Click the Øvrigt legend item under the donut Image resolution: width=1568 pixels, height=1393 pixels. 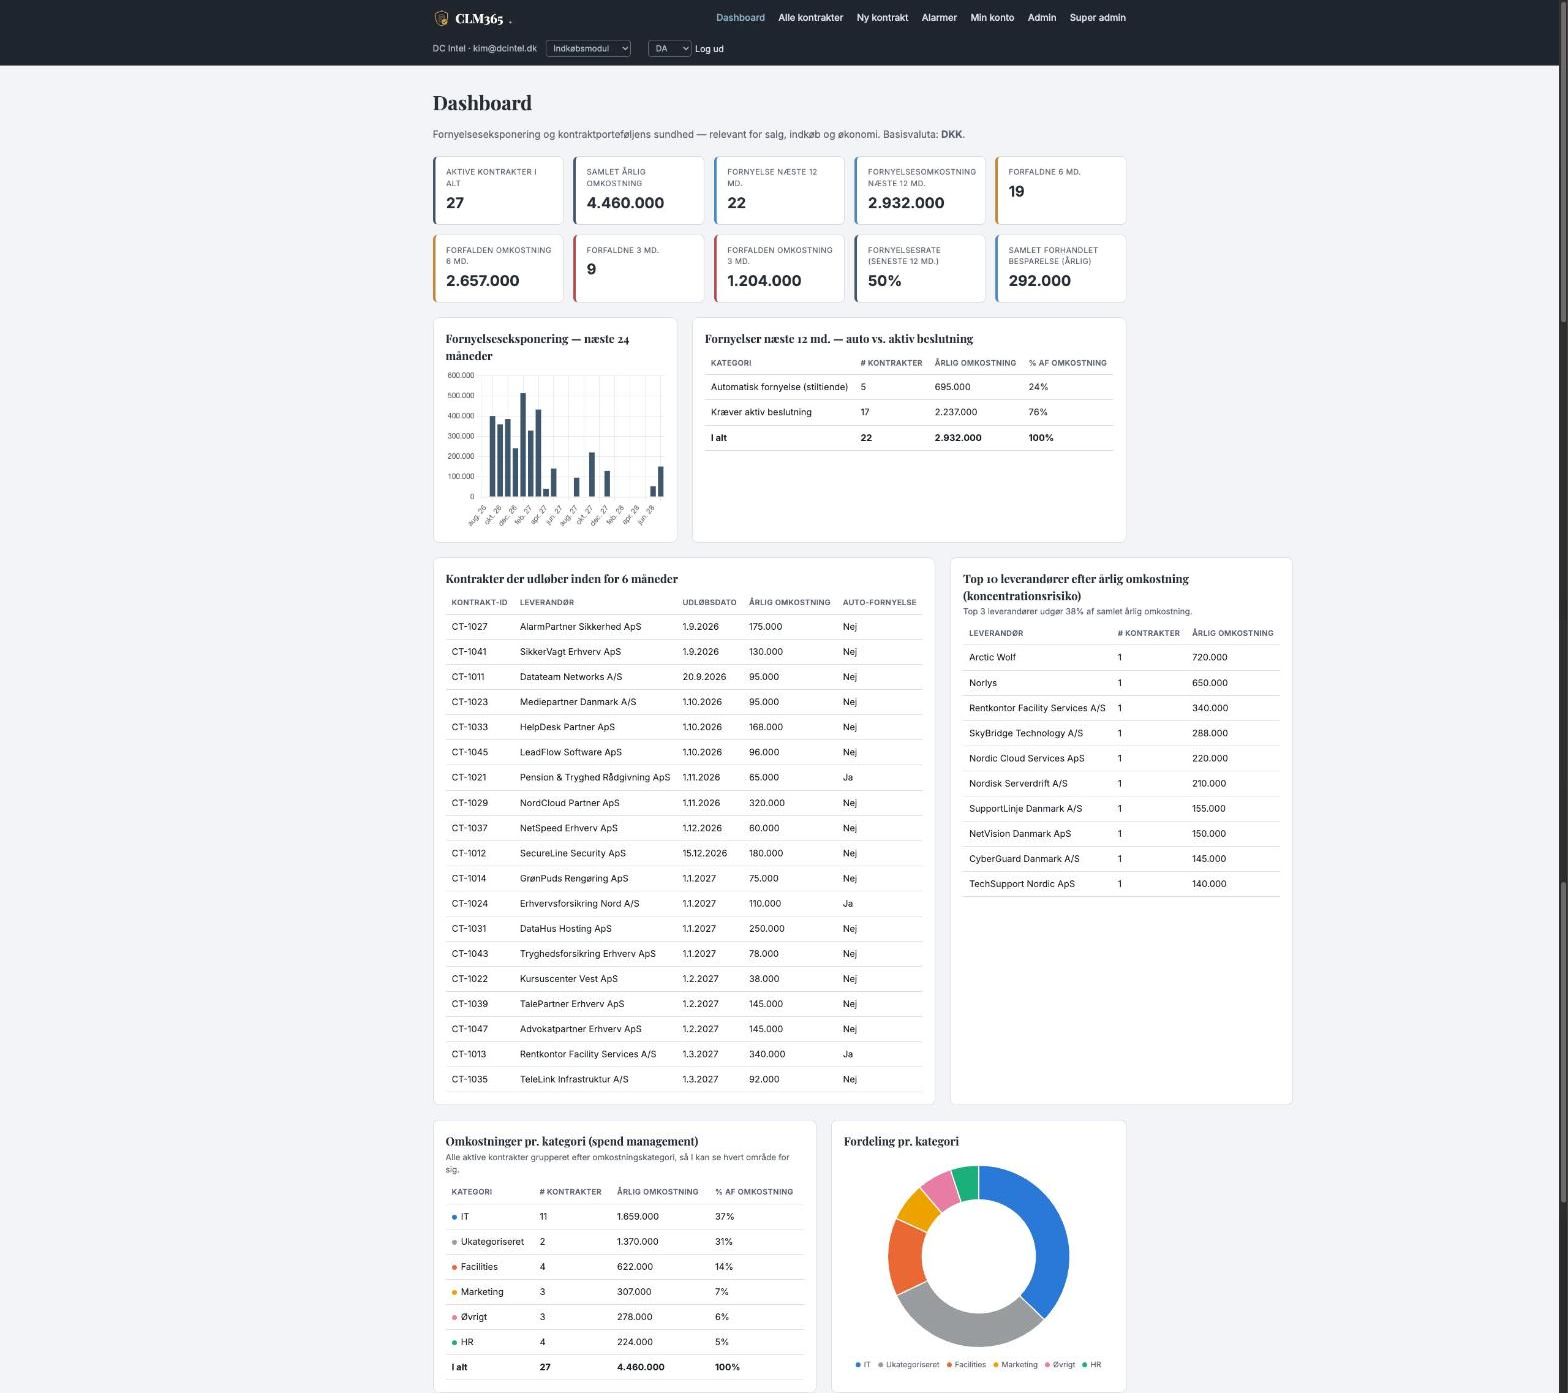[1060, 1364]
